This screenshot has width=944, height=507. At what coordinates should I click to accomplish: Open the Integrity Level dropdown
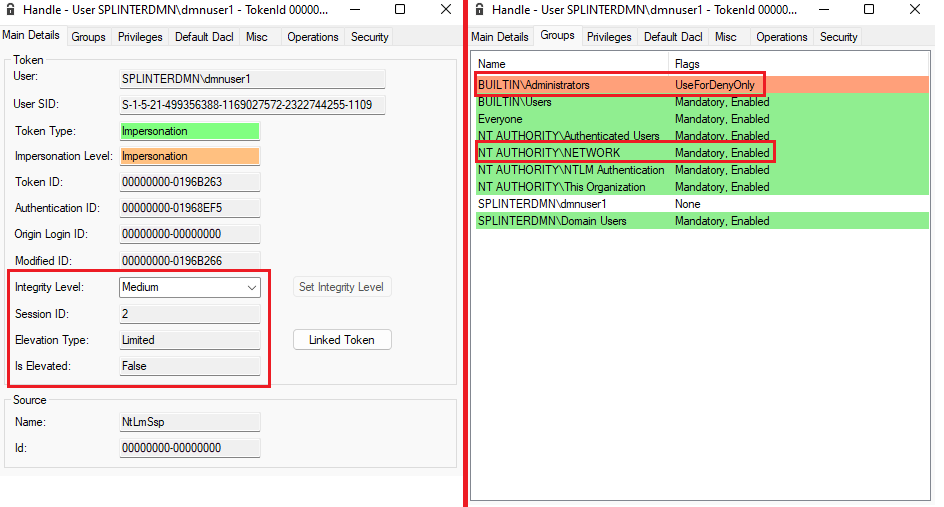pos(189,287)
